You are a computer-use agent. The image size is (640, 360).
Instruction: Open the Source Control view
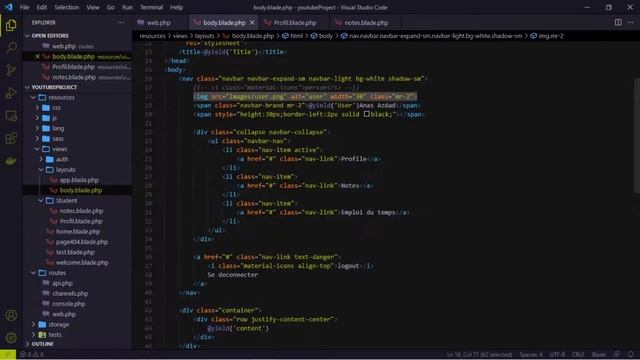11,70
